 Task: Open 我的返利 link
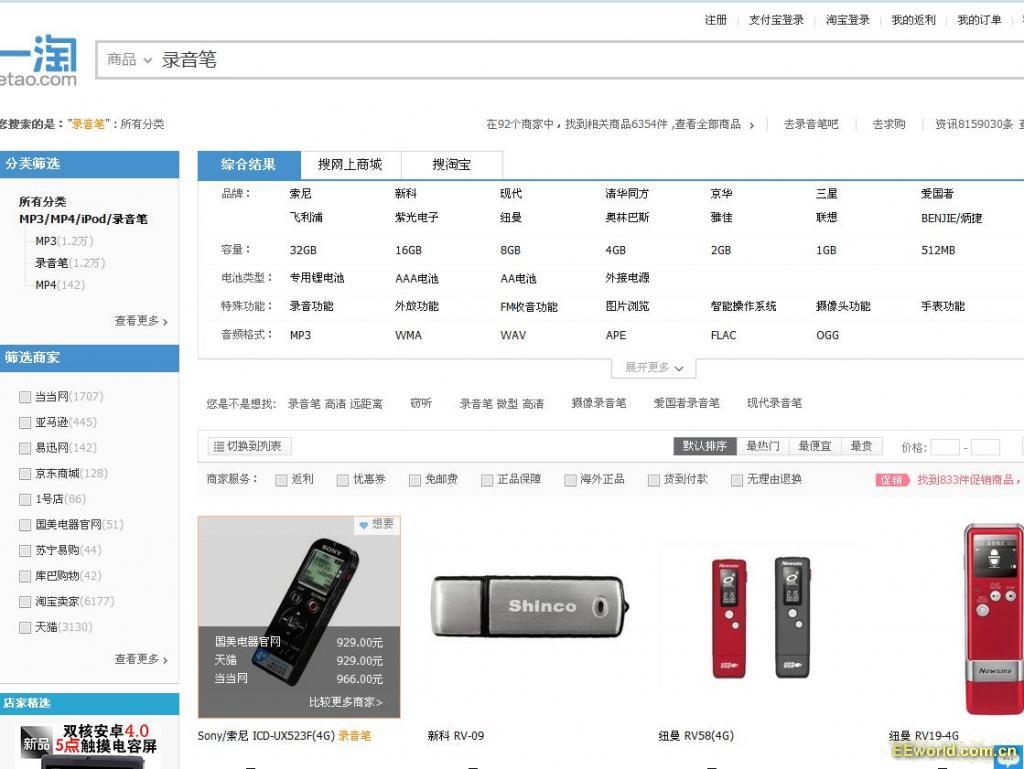pos(914,20)
